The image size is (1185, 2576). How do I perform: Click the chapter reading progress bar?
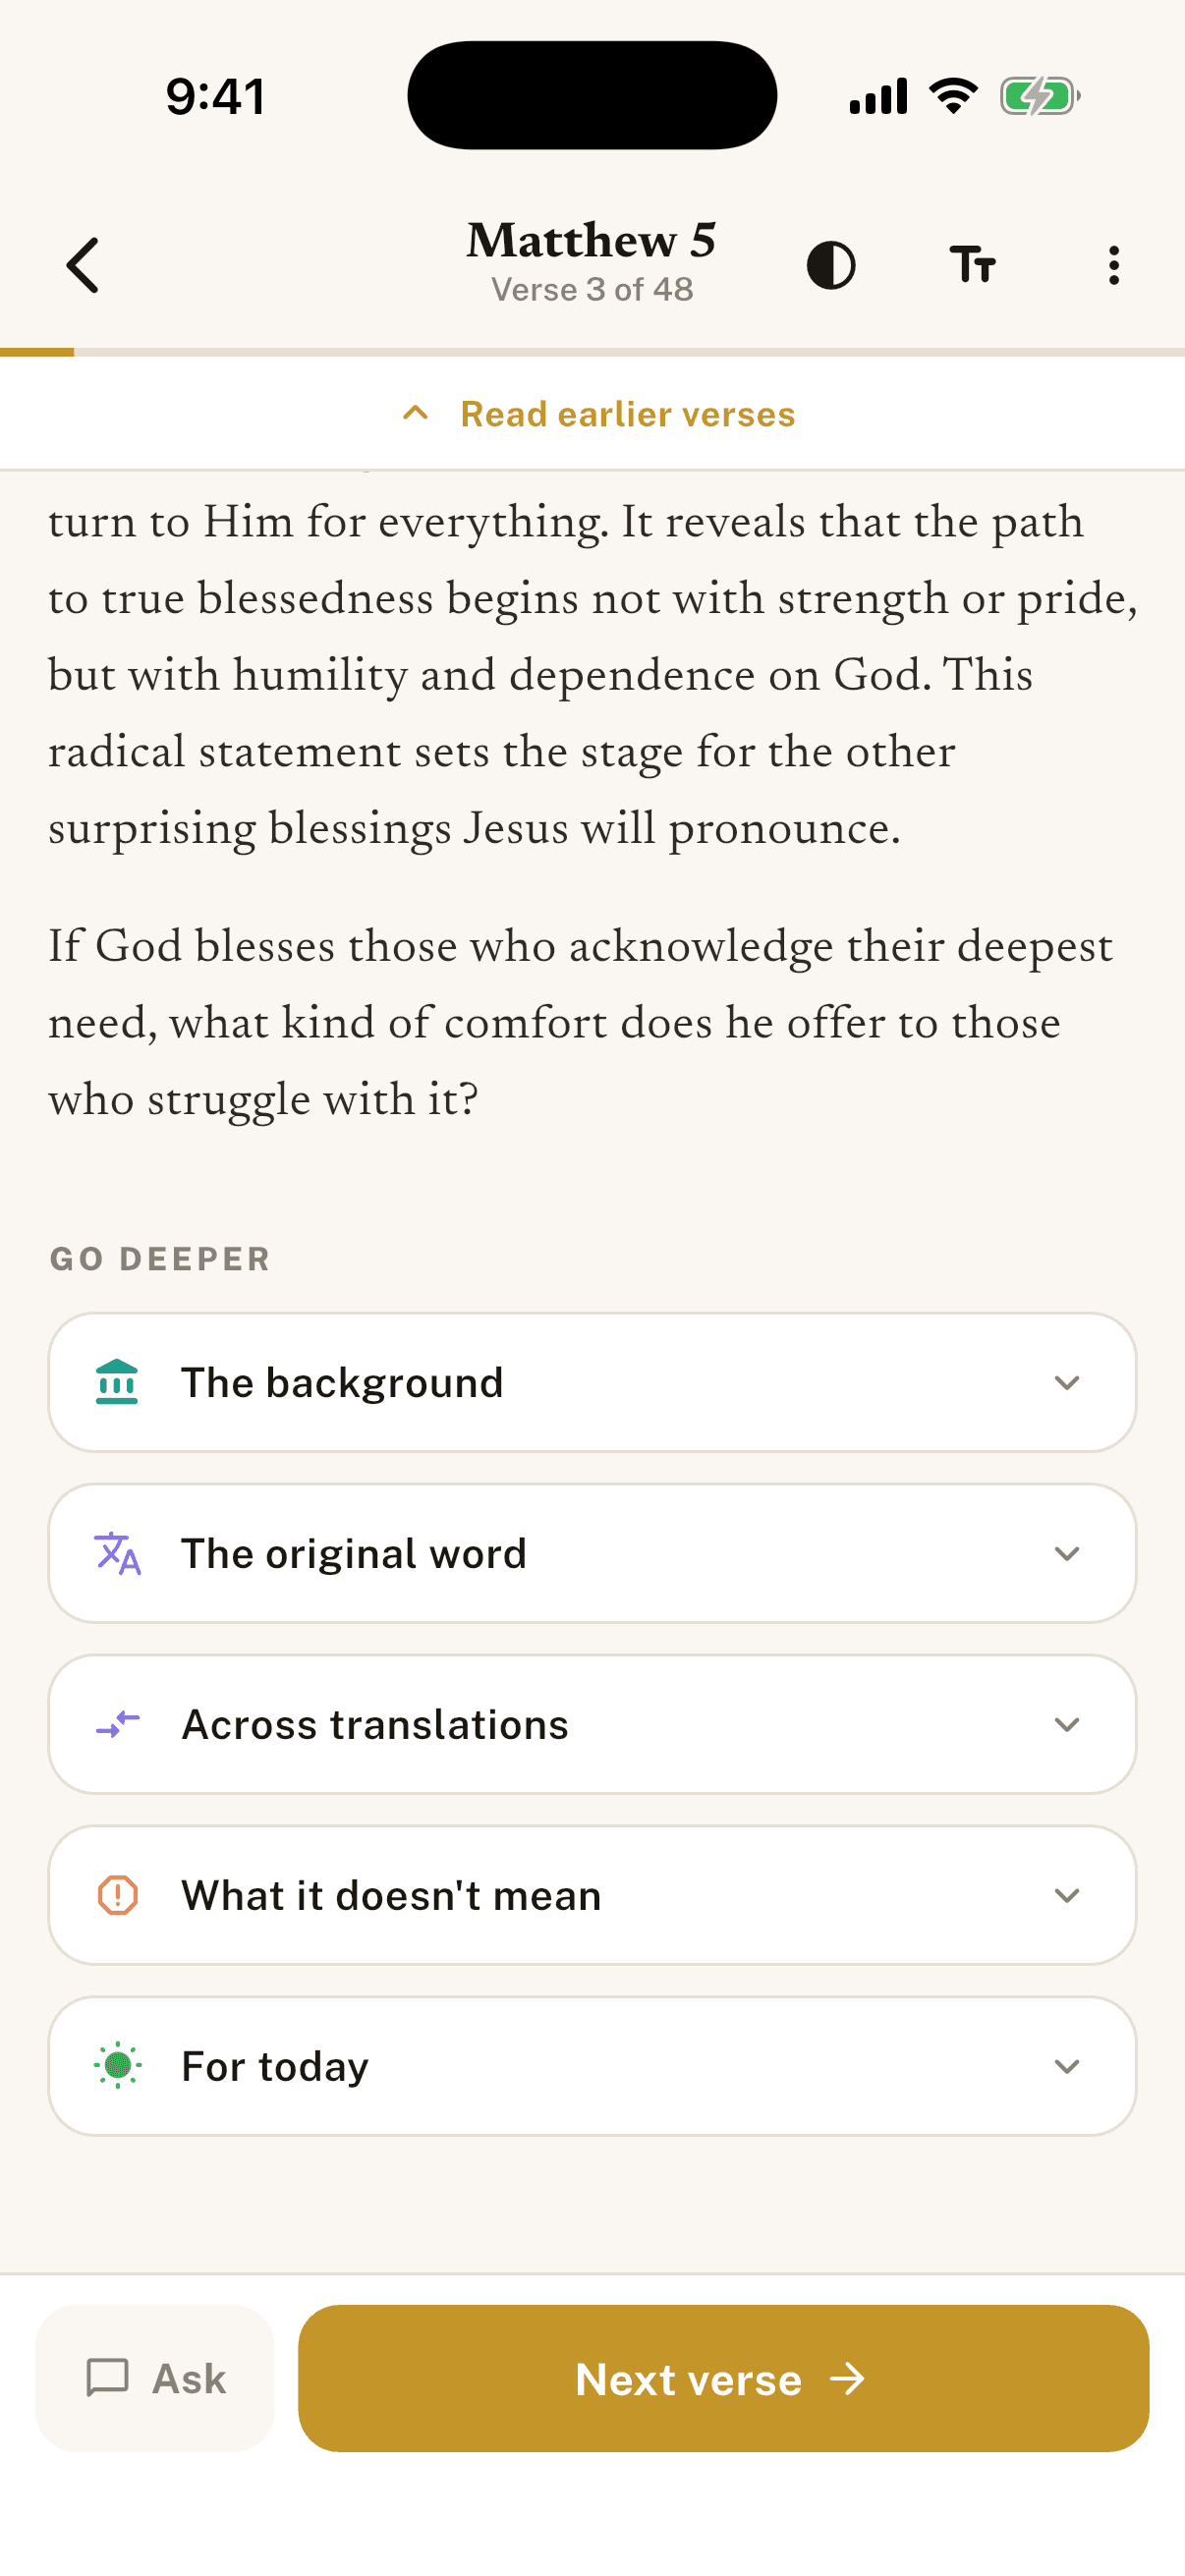(x=592, y=352)
